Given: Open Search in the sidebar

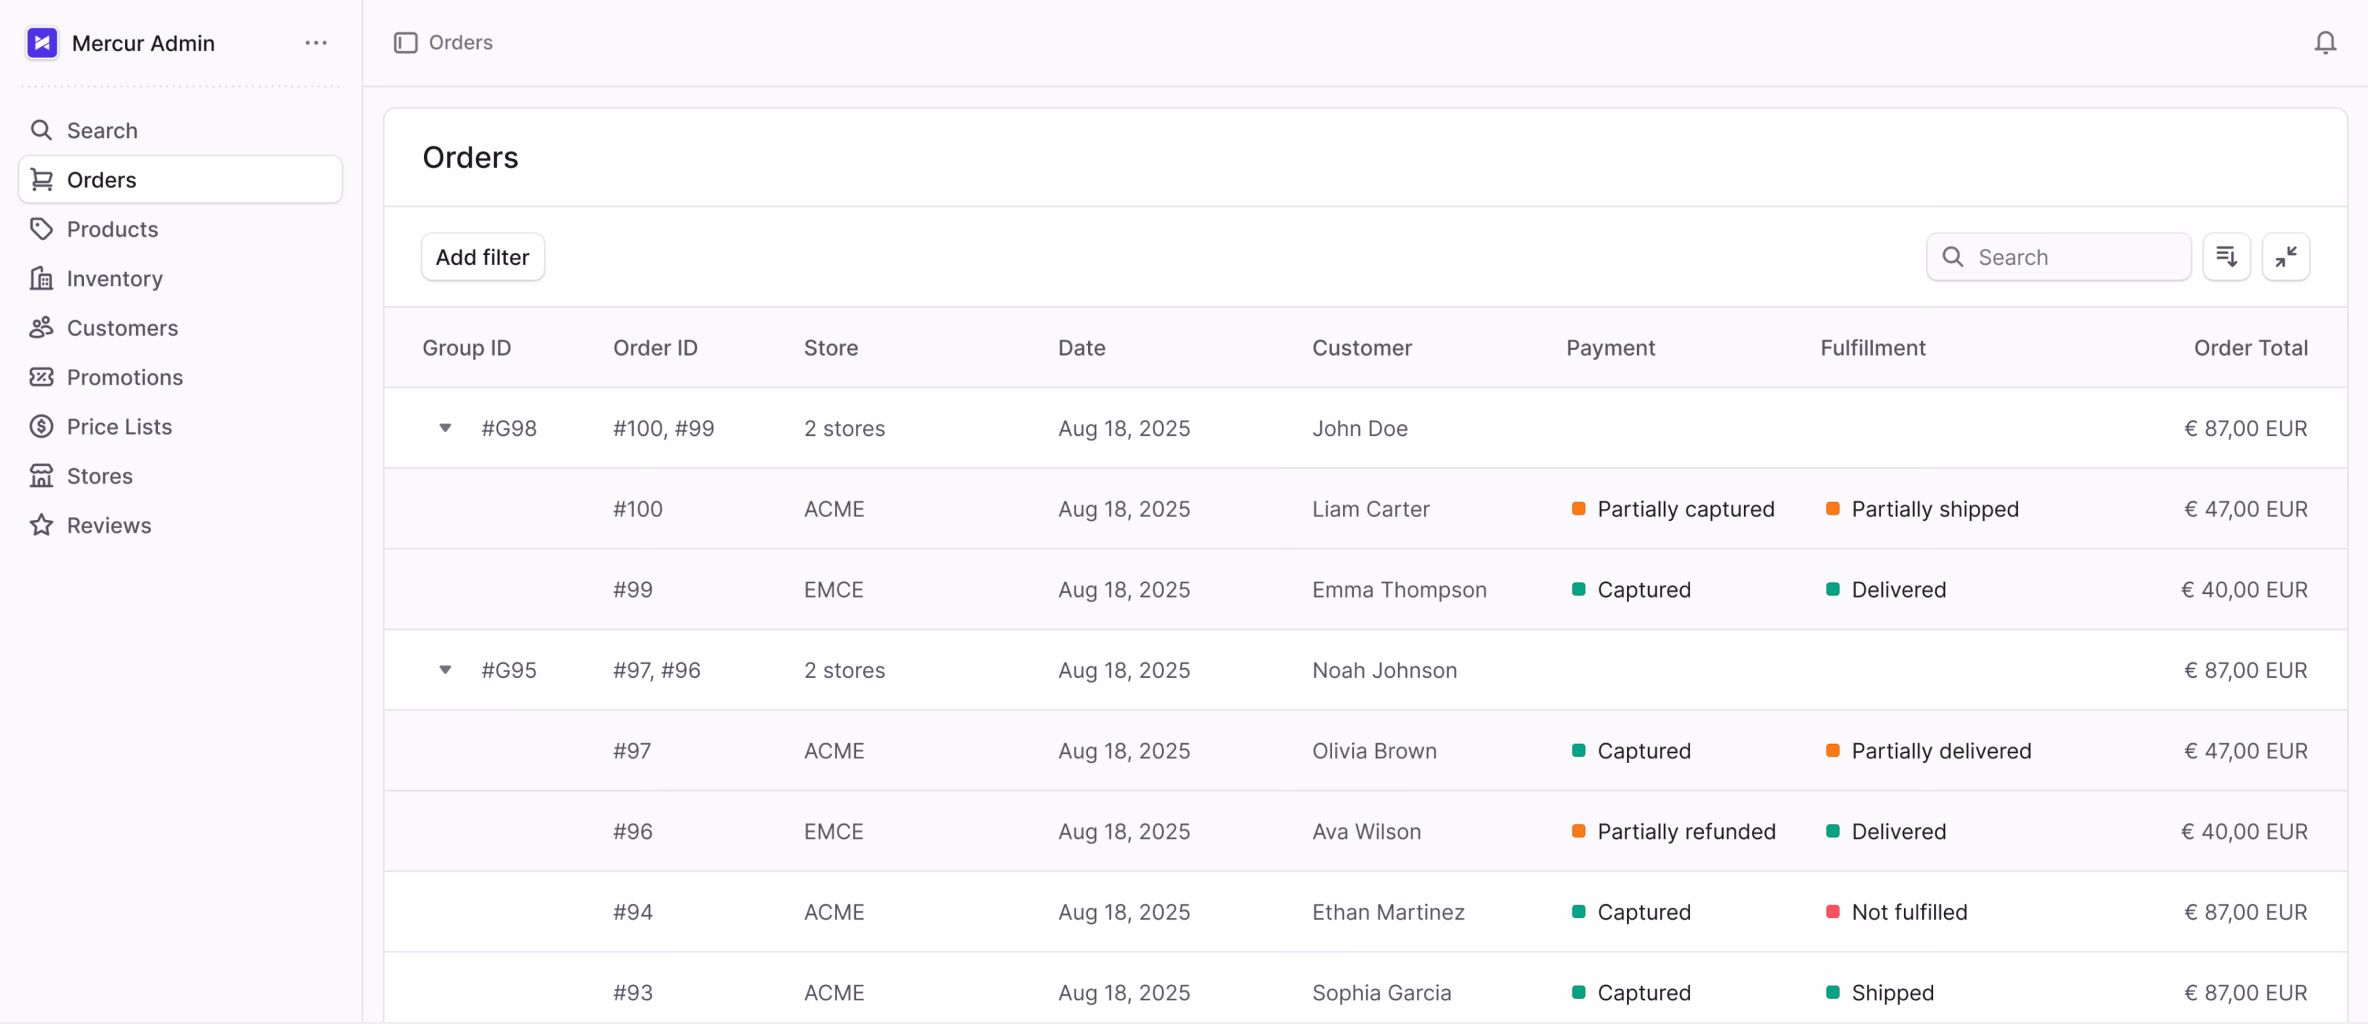Looking at the screenshot, I should click(180, 130).
